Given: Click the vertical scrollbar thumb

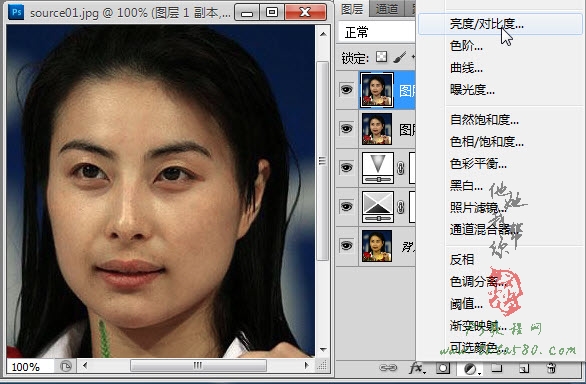Looking at the screenshot, I should (x=322, y=161).
